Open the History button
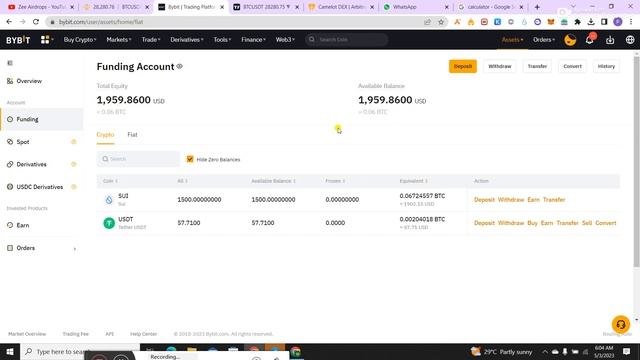Screen dimensions: 640x360 click(606, 66)
